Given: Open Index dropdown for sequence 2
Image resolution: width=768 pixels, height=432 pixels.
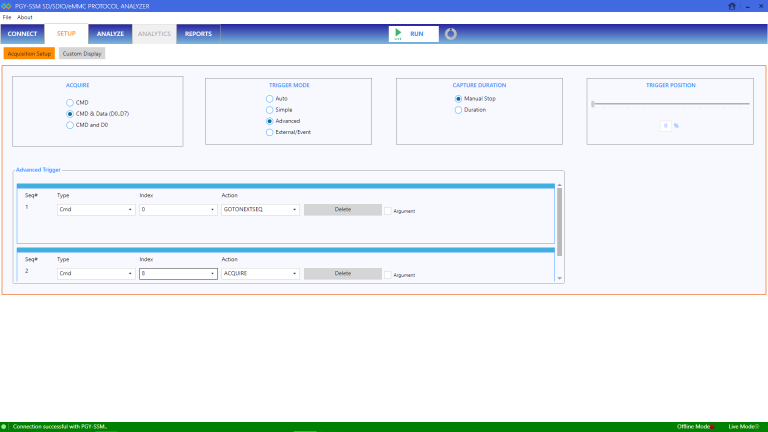Looking at the screenshot, I should [x=178, y=274].
